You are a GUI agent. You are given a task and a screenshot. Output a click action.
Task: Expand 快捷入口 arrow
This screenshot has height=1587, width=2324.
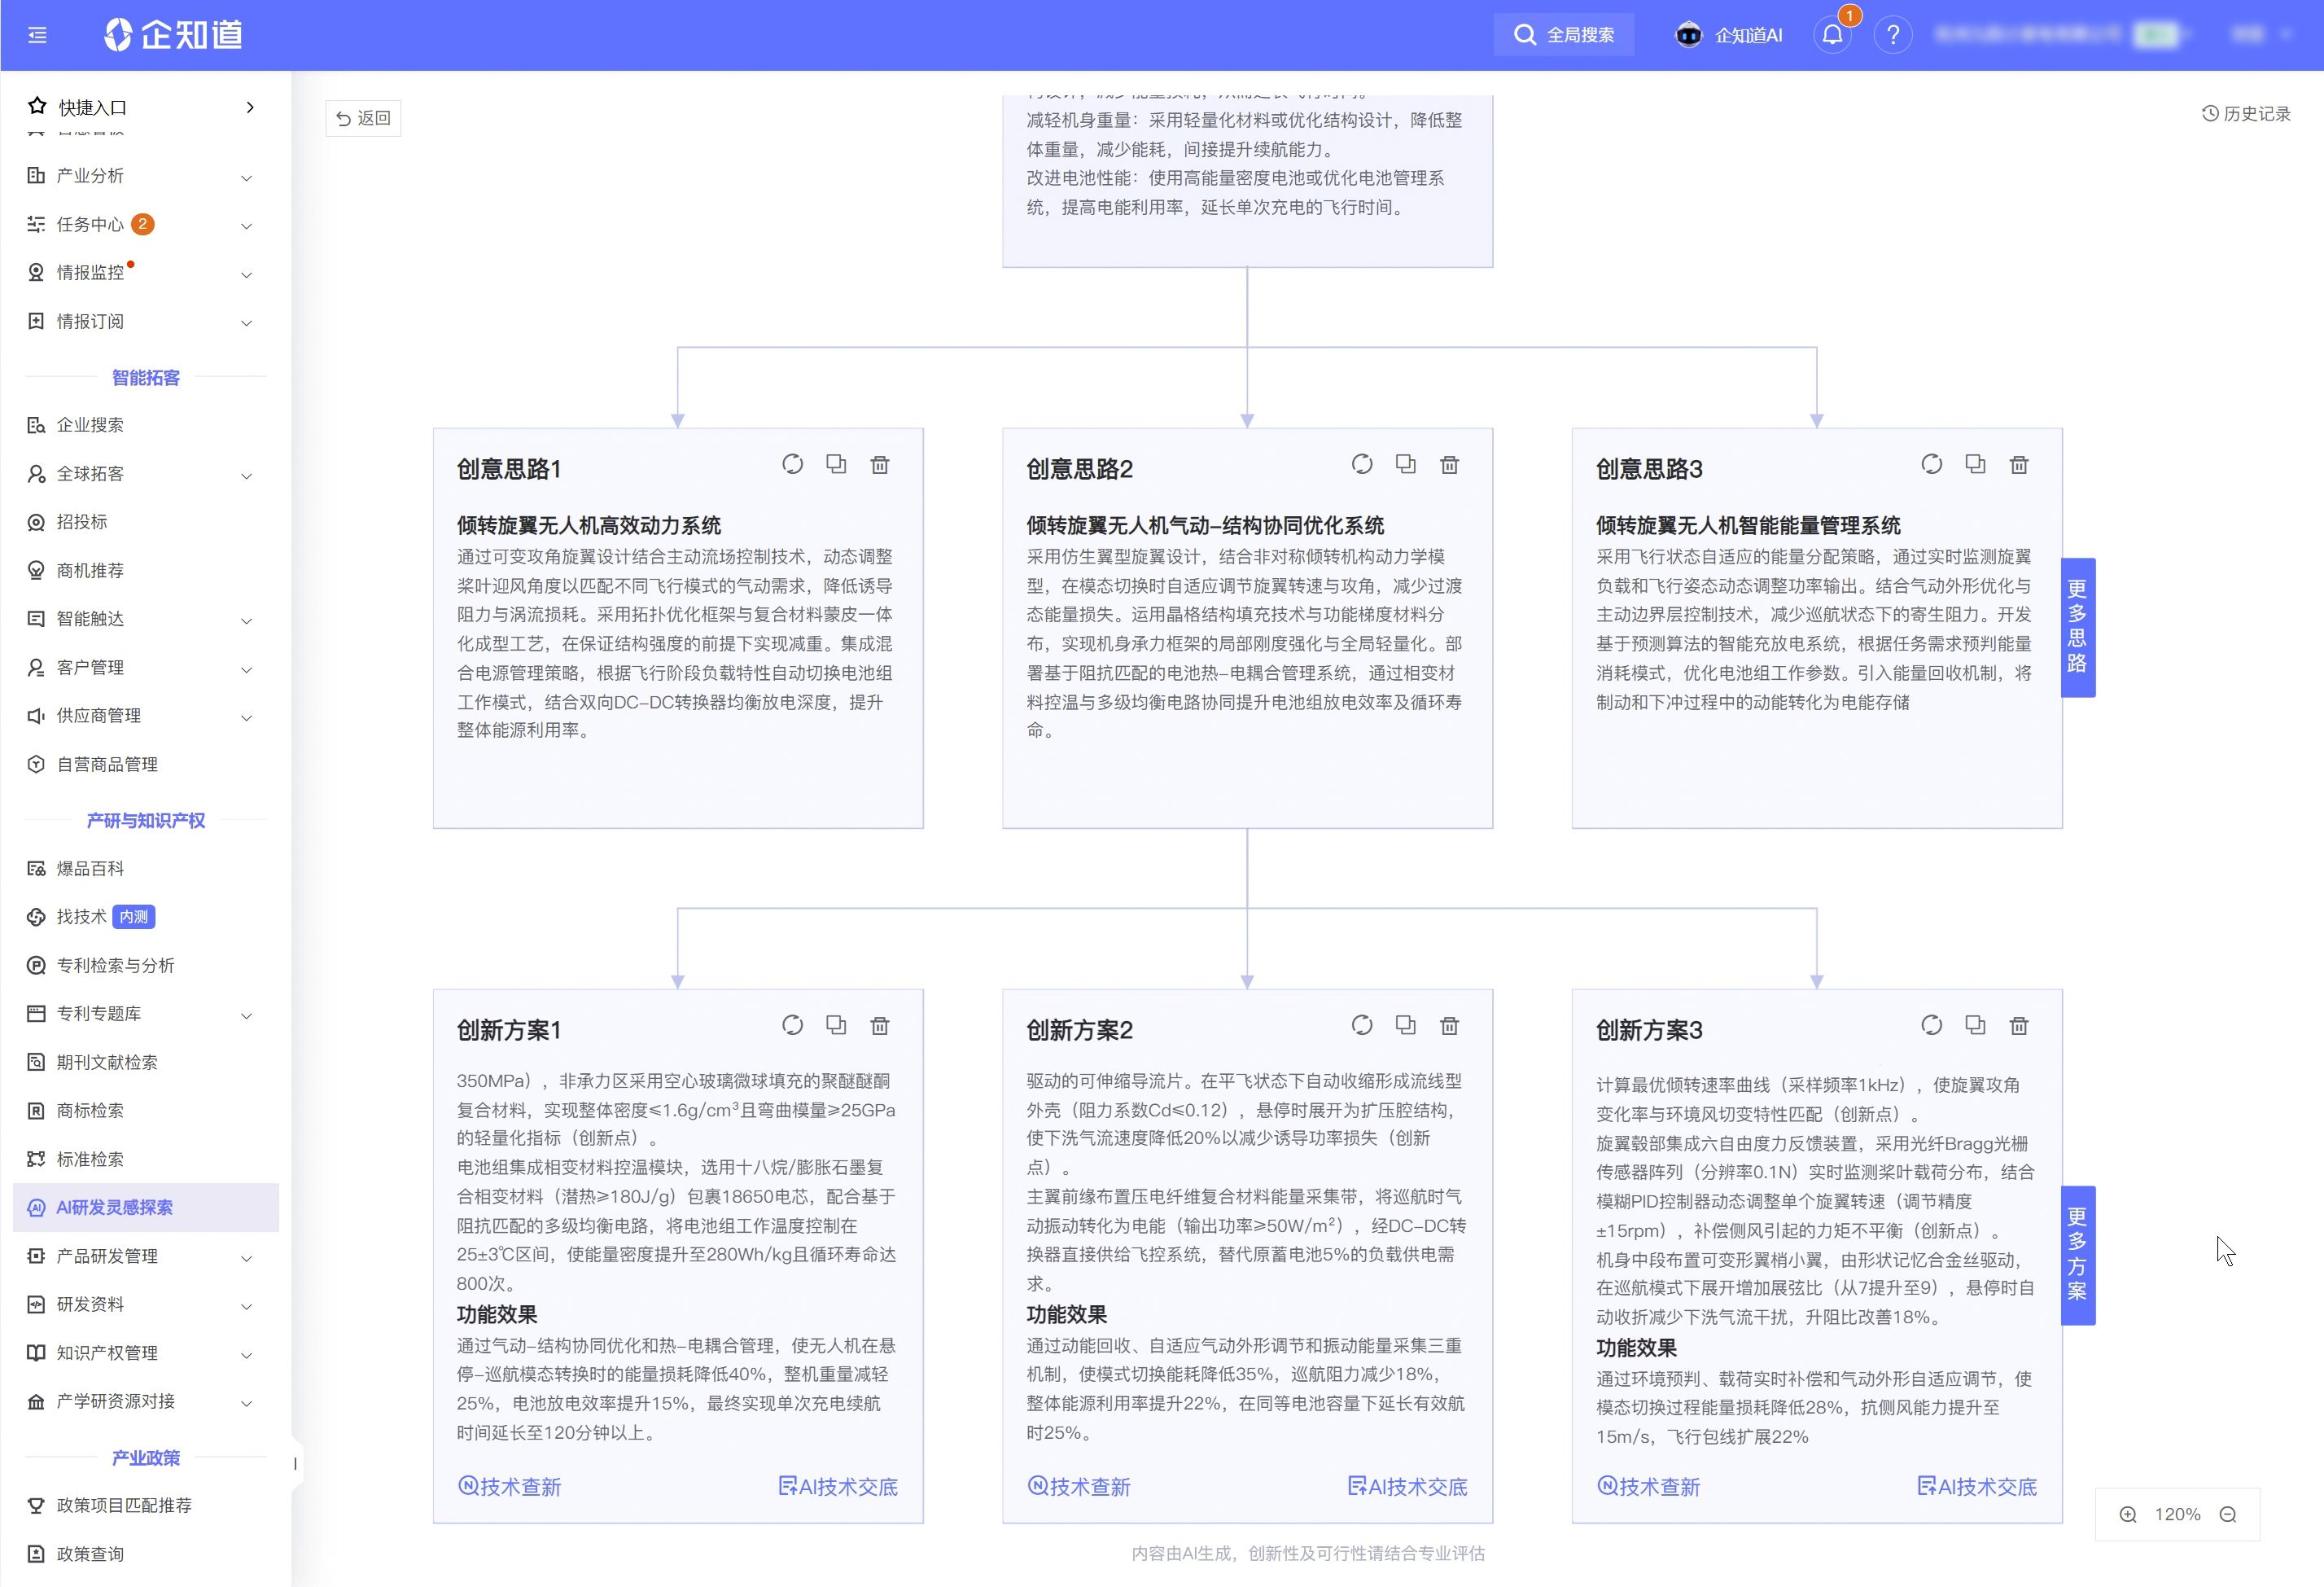pos(250,107)
